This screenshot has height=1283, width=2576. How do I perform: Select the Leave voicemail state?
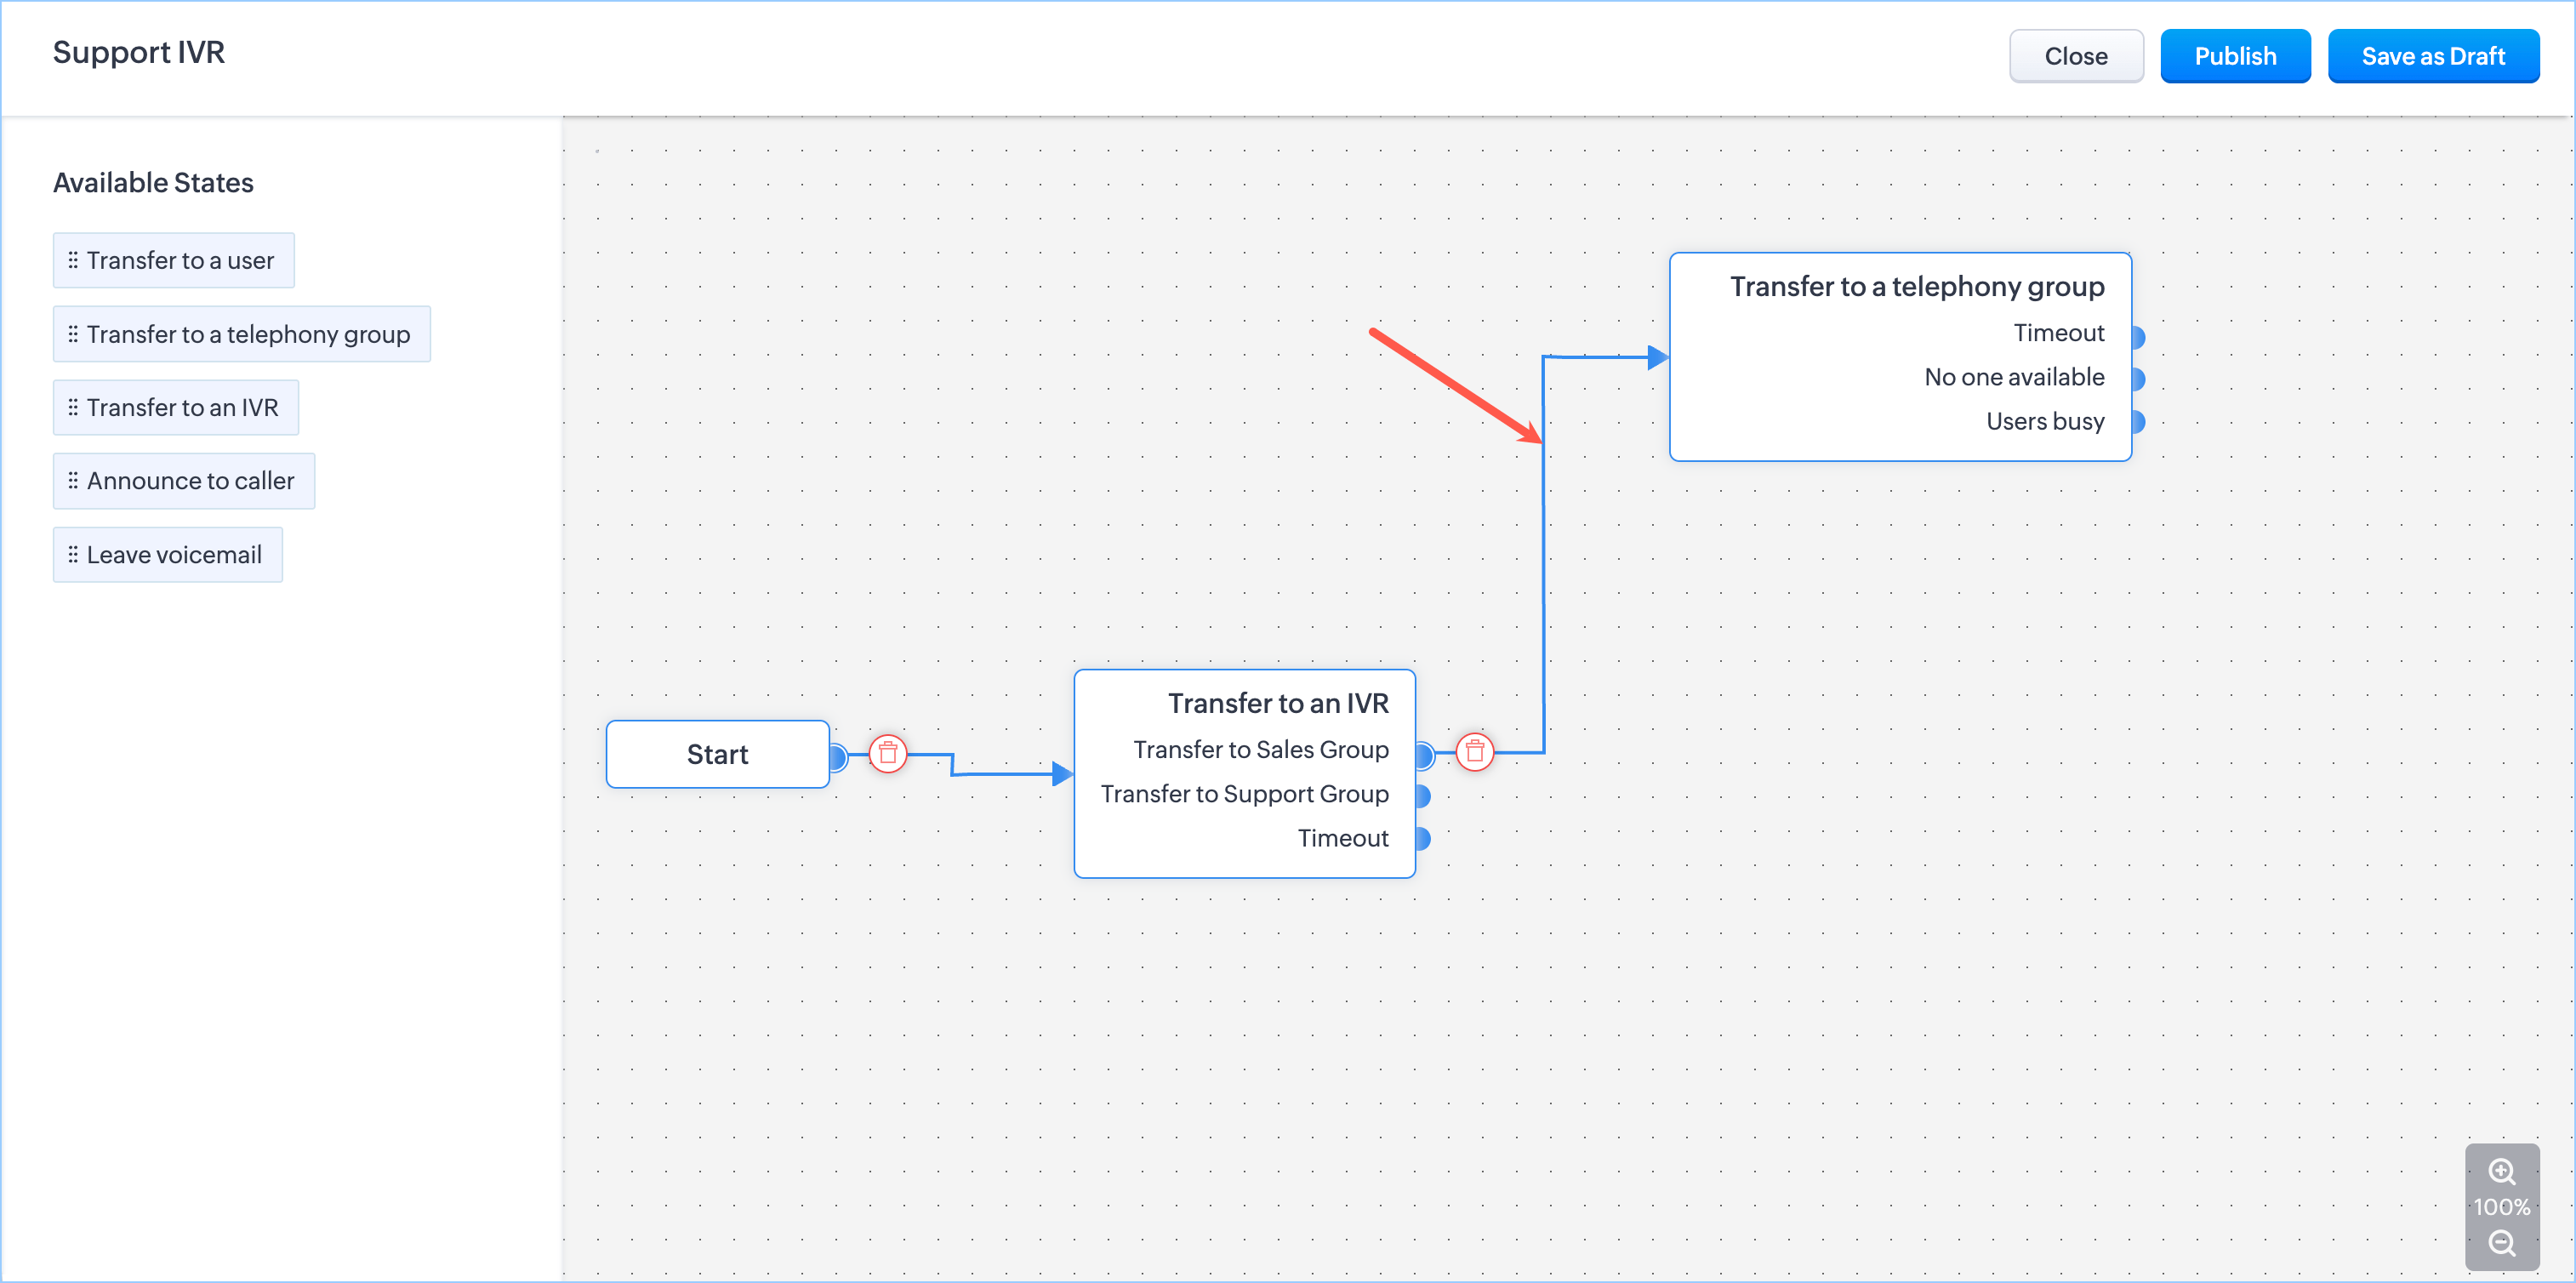[x=167, y=555]
